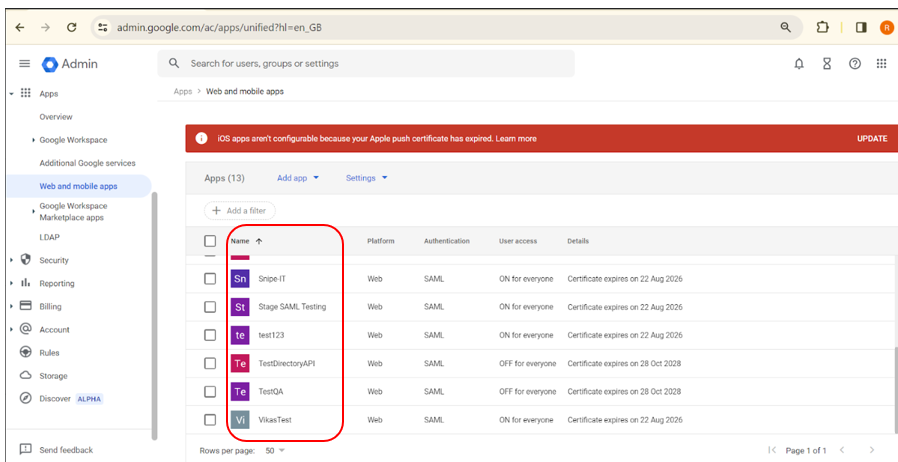Open Storage in the sidebar
898x462 pixels.
pos(53,376)
